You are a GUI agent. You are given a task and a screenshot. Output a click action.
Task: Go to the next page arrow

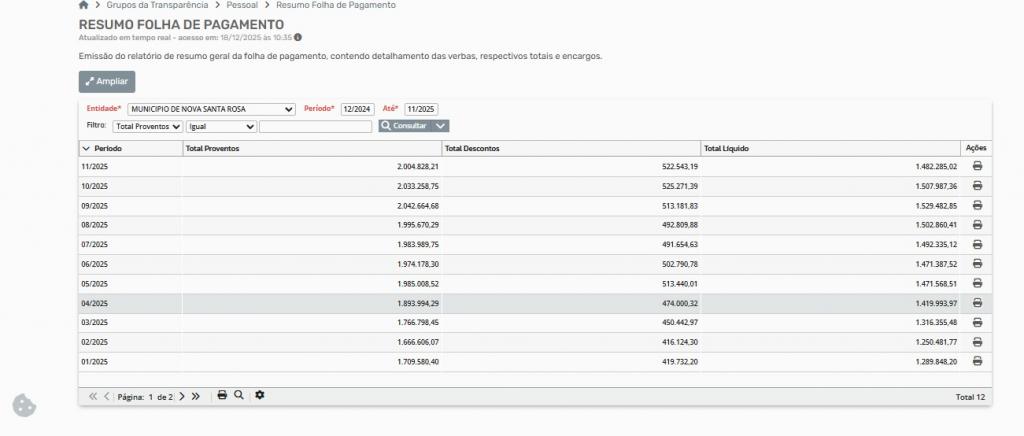click(182, 397)
